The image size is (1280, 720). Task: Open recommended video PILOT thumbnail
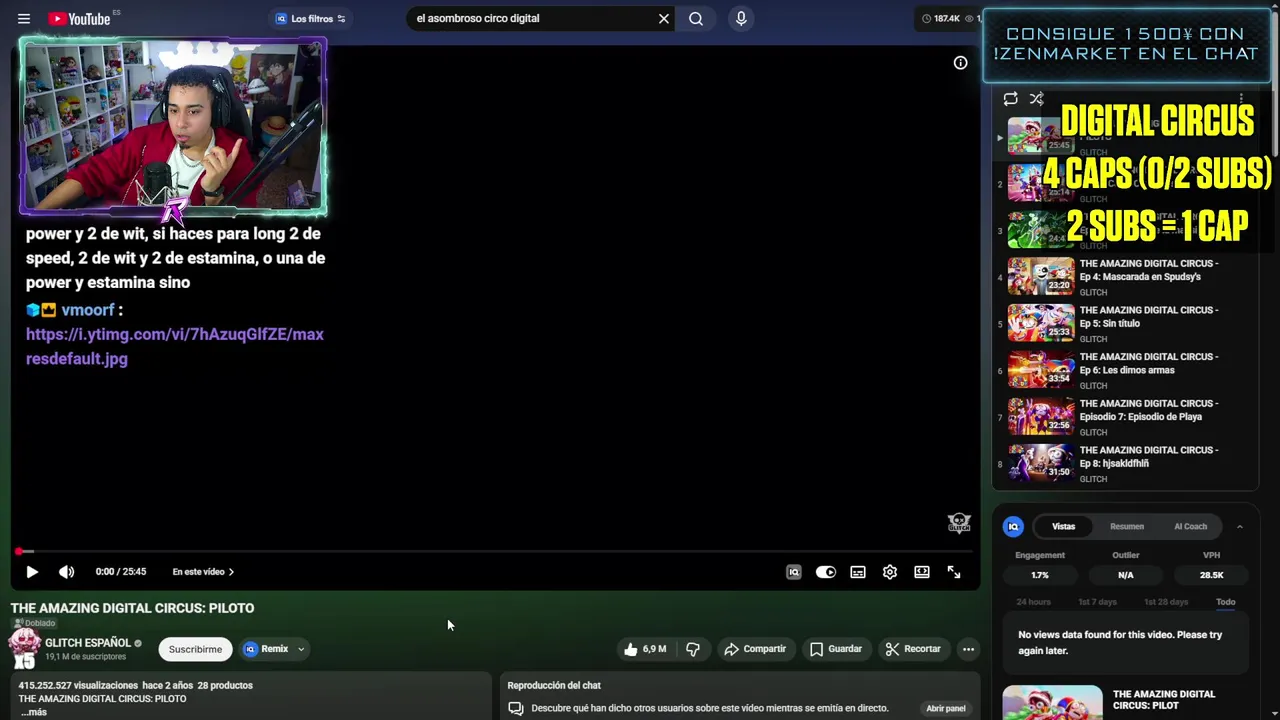pos(1052,703)
